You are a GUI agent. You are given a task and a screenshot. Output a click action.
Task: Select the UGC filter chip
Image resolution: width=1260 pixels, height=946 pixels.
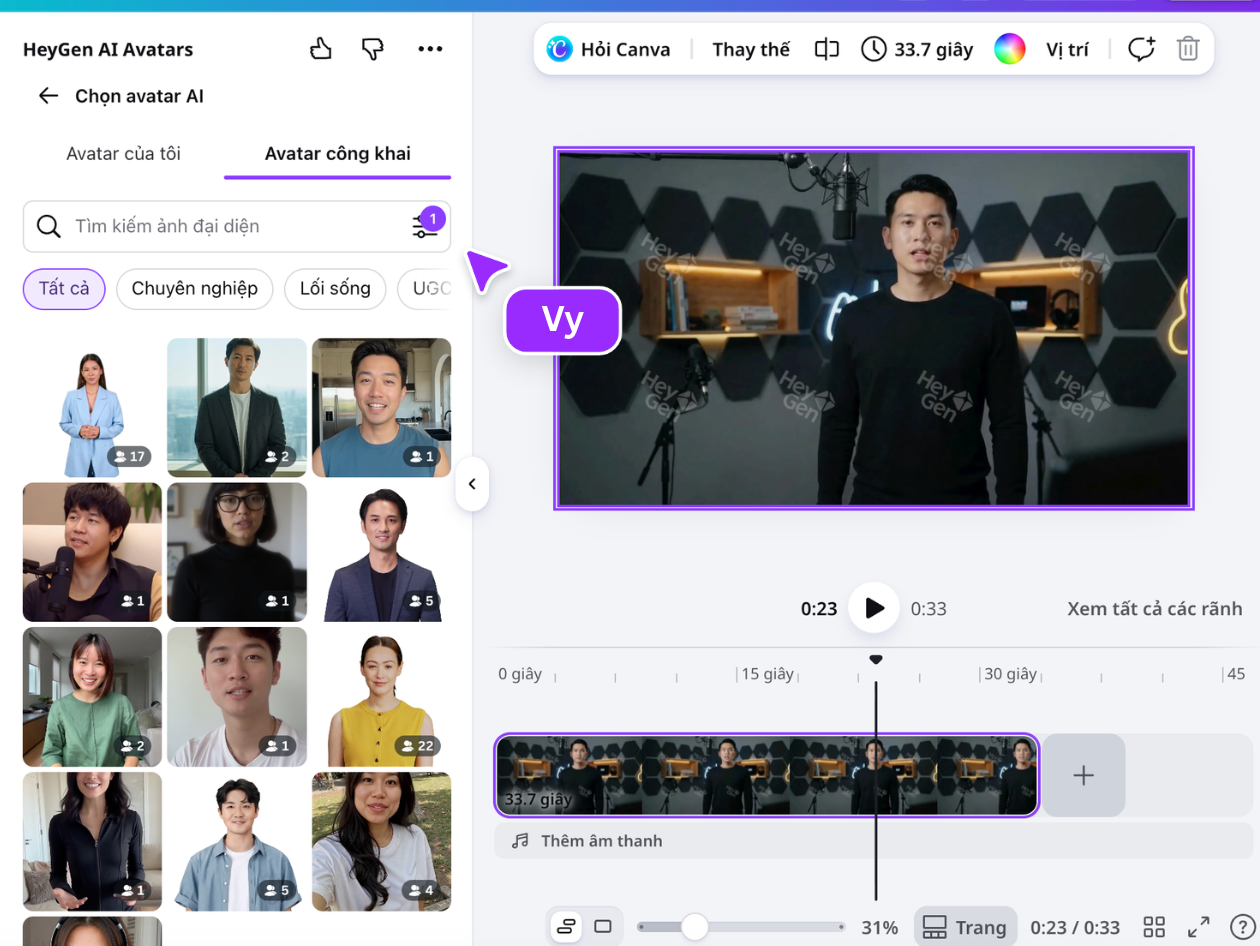click(x=425, y=289)
